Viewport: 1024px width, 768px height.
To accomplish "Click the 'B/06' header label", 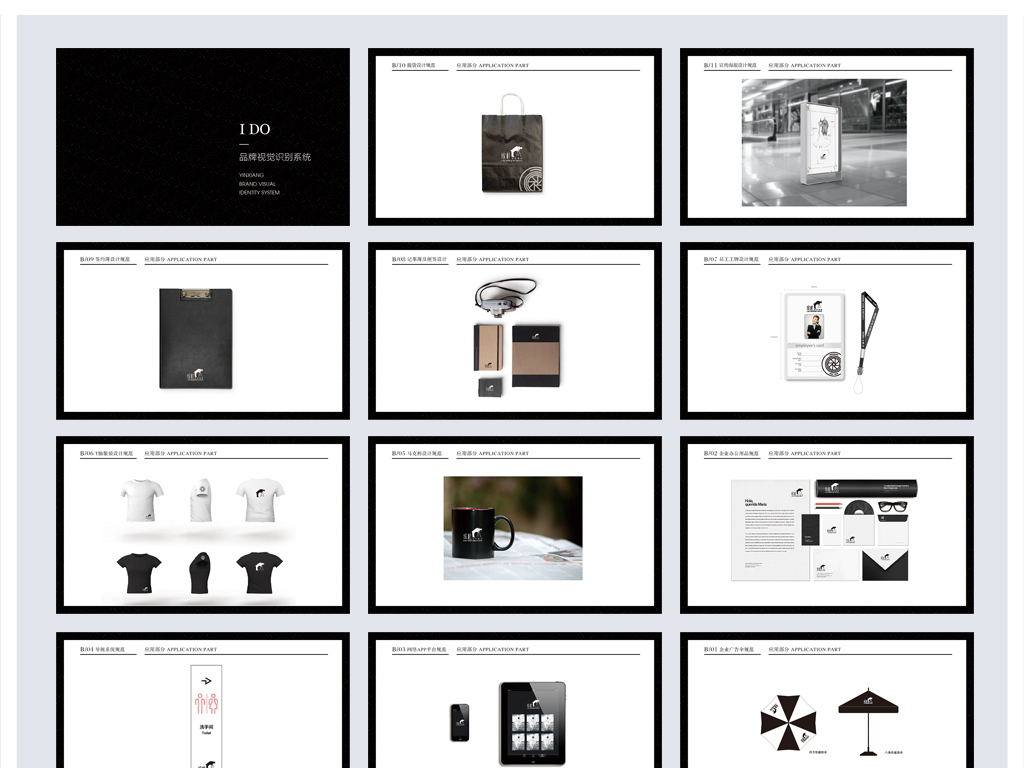I will coord(87,453).
